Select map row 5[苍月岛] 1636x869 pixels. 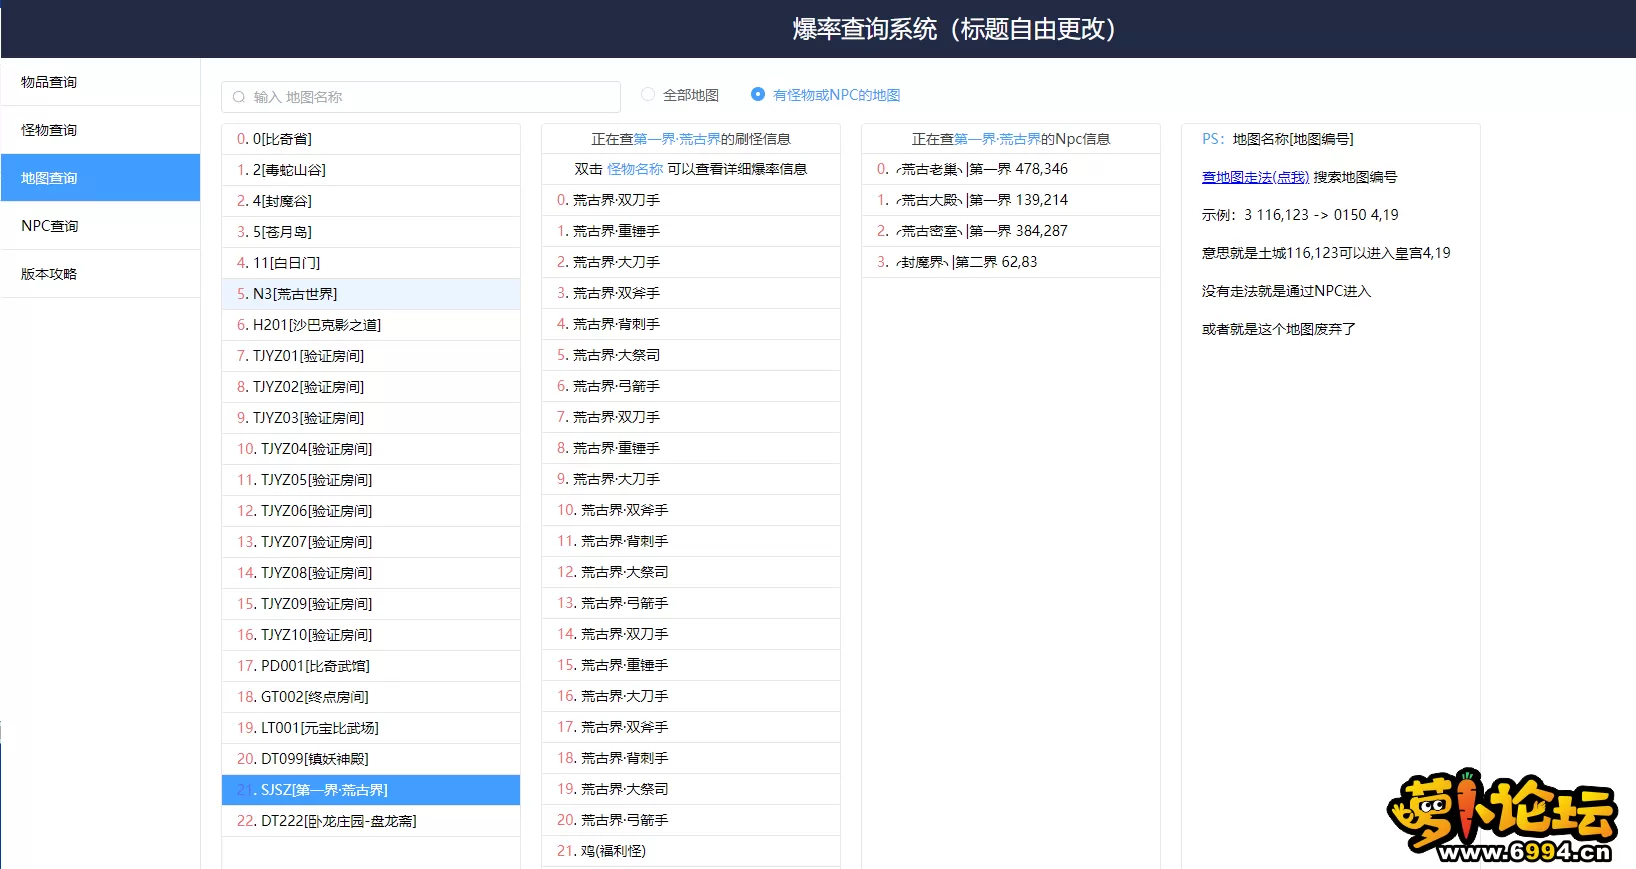[x=371, y=232]
